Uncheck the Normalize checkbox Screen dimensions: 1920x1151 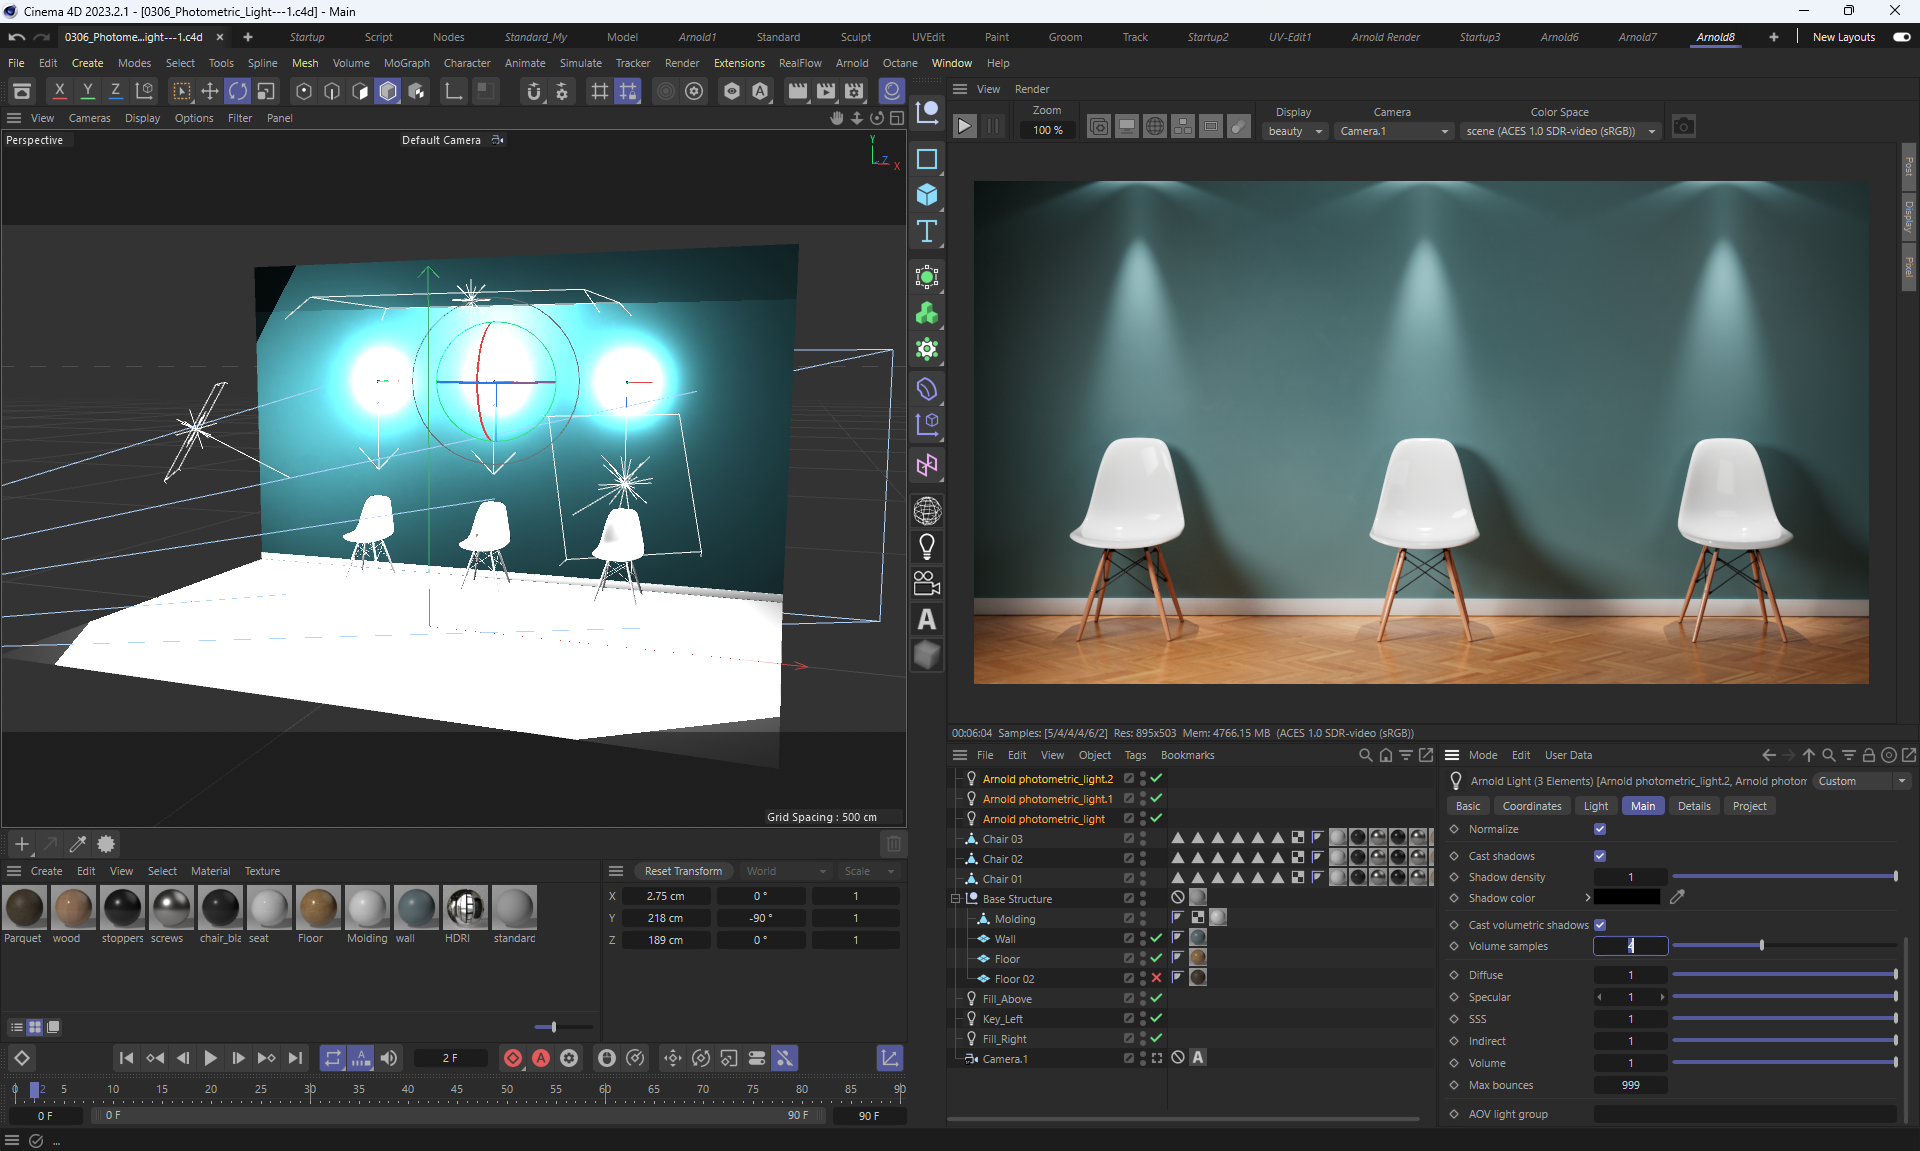click(1600, 829)
